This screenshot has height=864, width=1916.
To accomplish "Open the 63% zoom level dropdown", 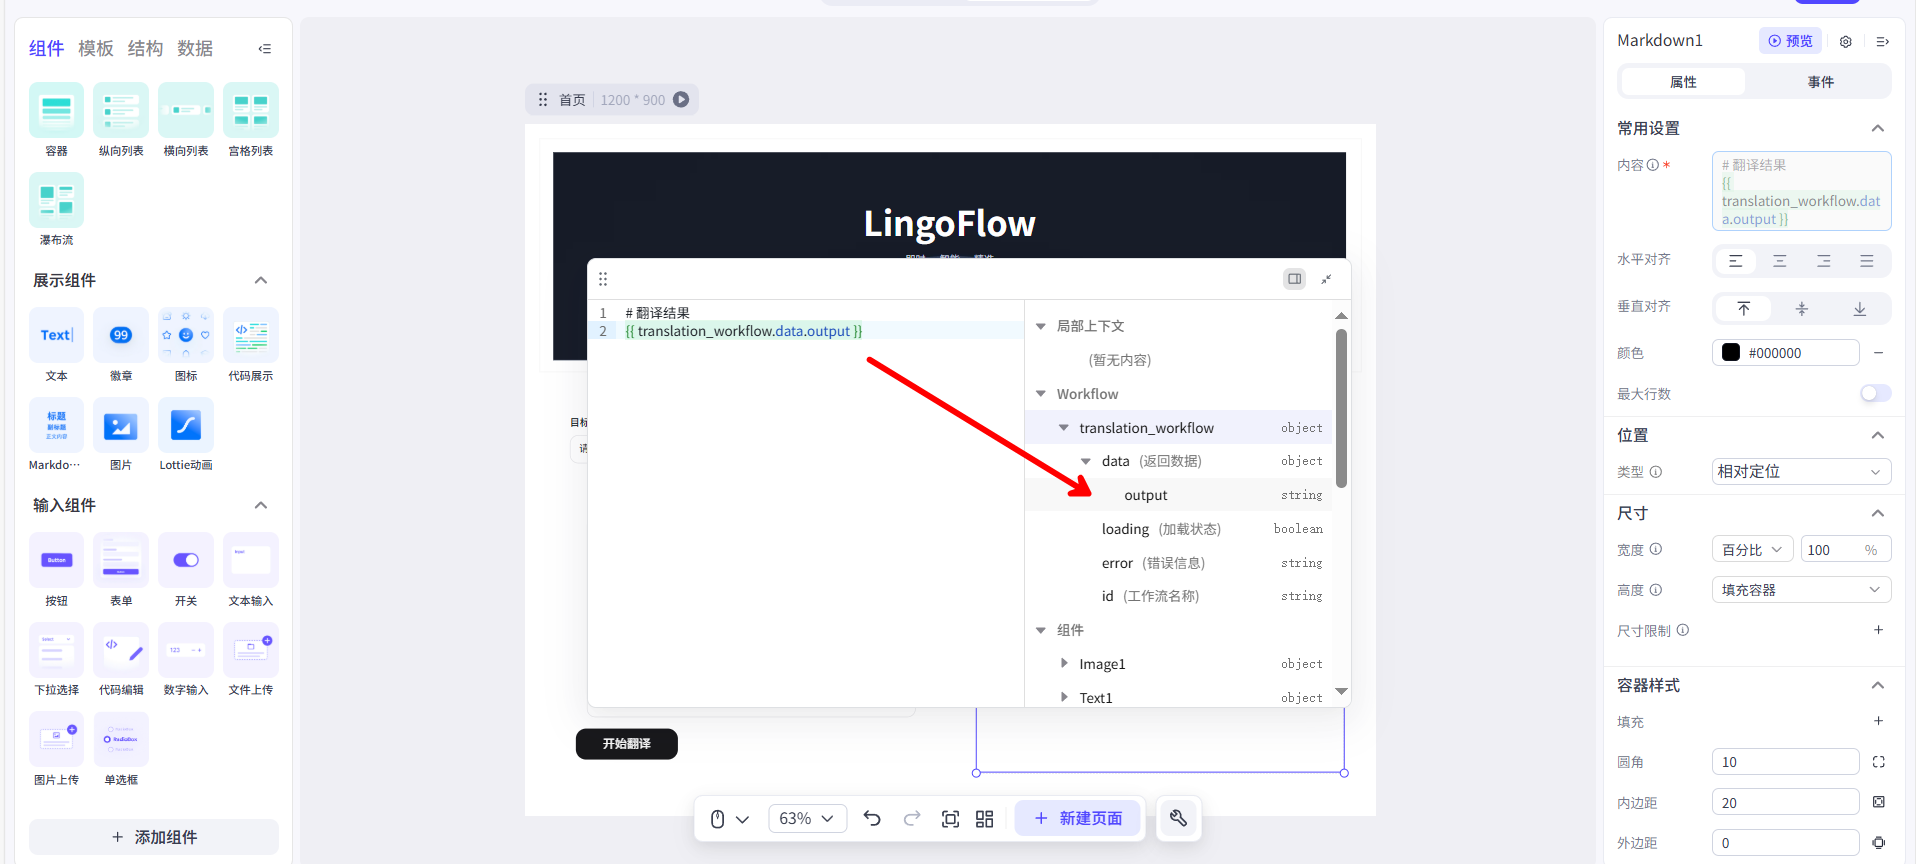I will pos(806,819).
